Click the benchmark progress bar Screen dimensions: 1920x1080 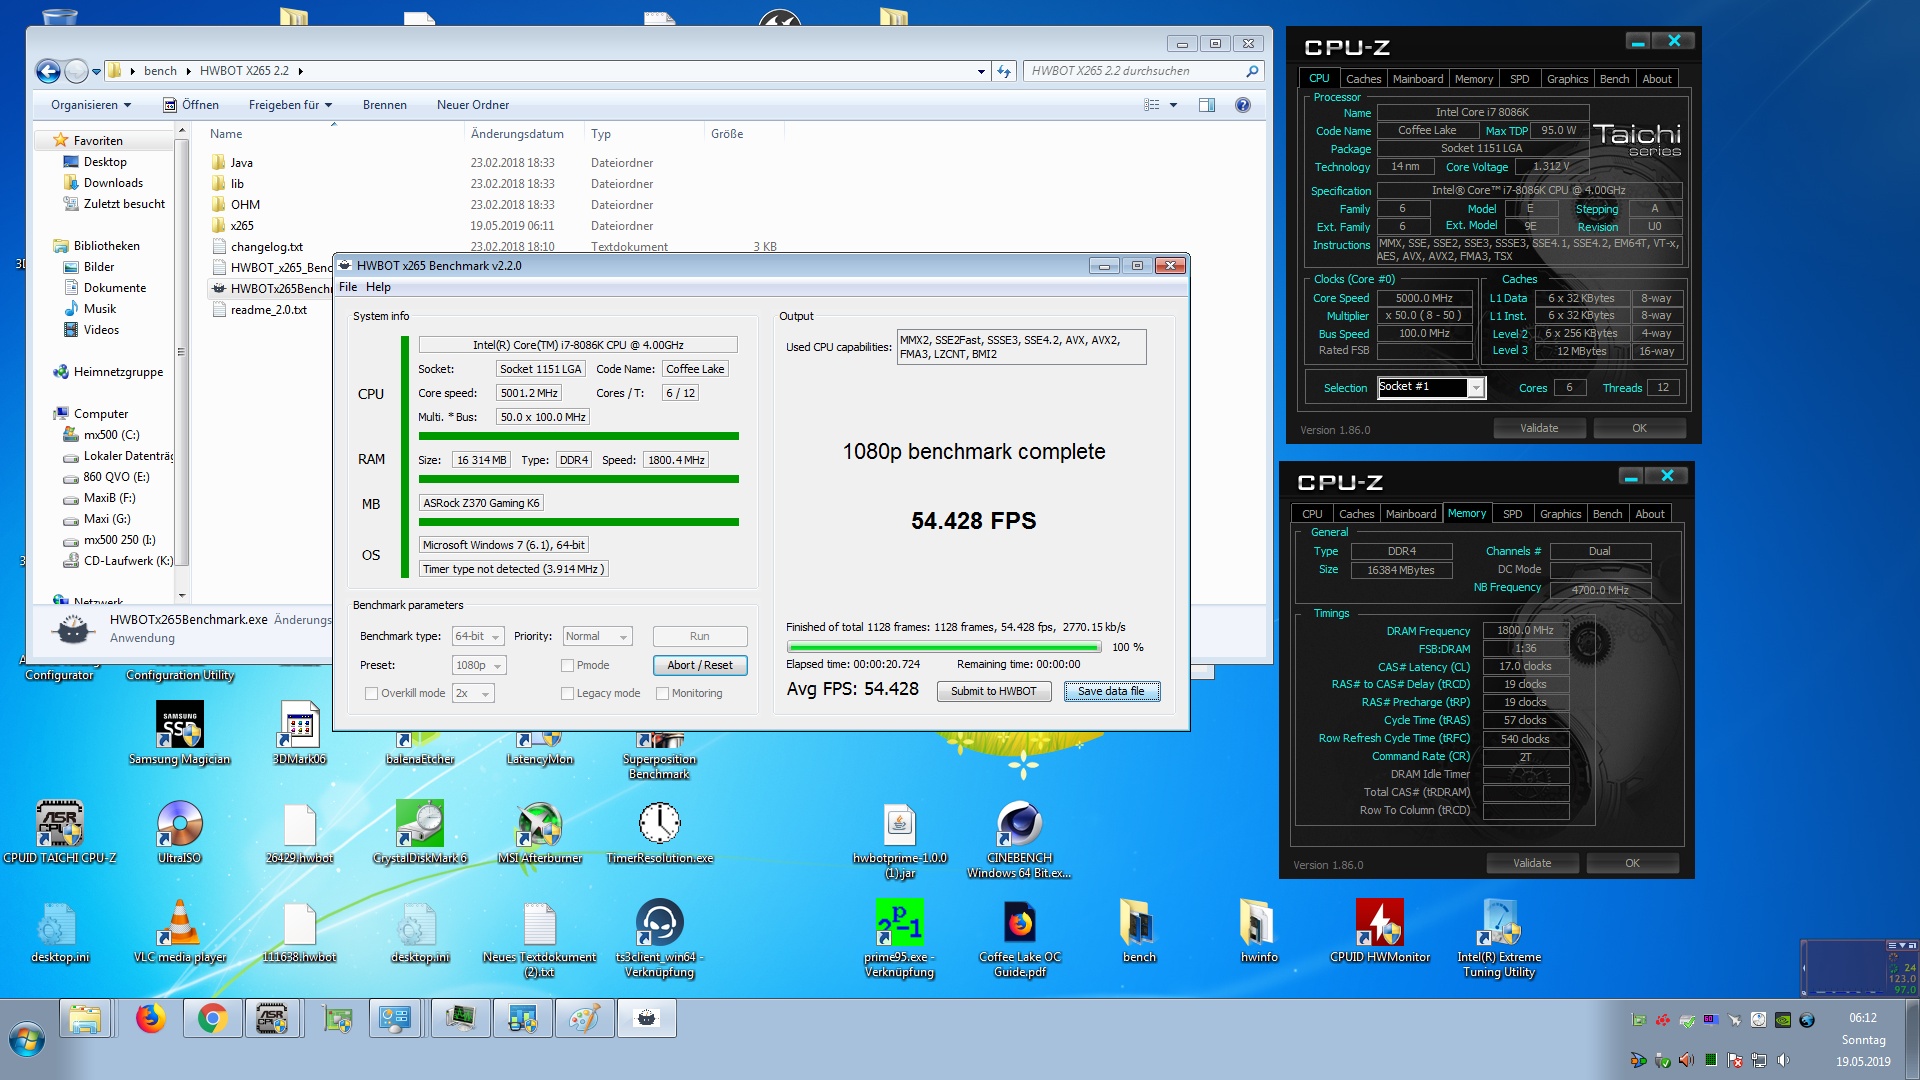coord(943,647)
